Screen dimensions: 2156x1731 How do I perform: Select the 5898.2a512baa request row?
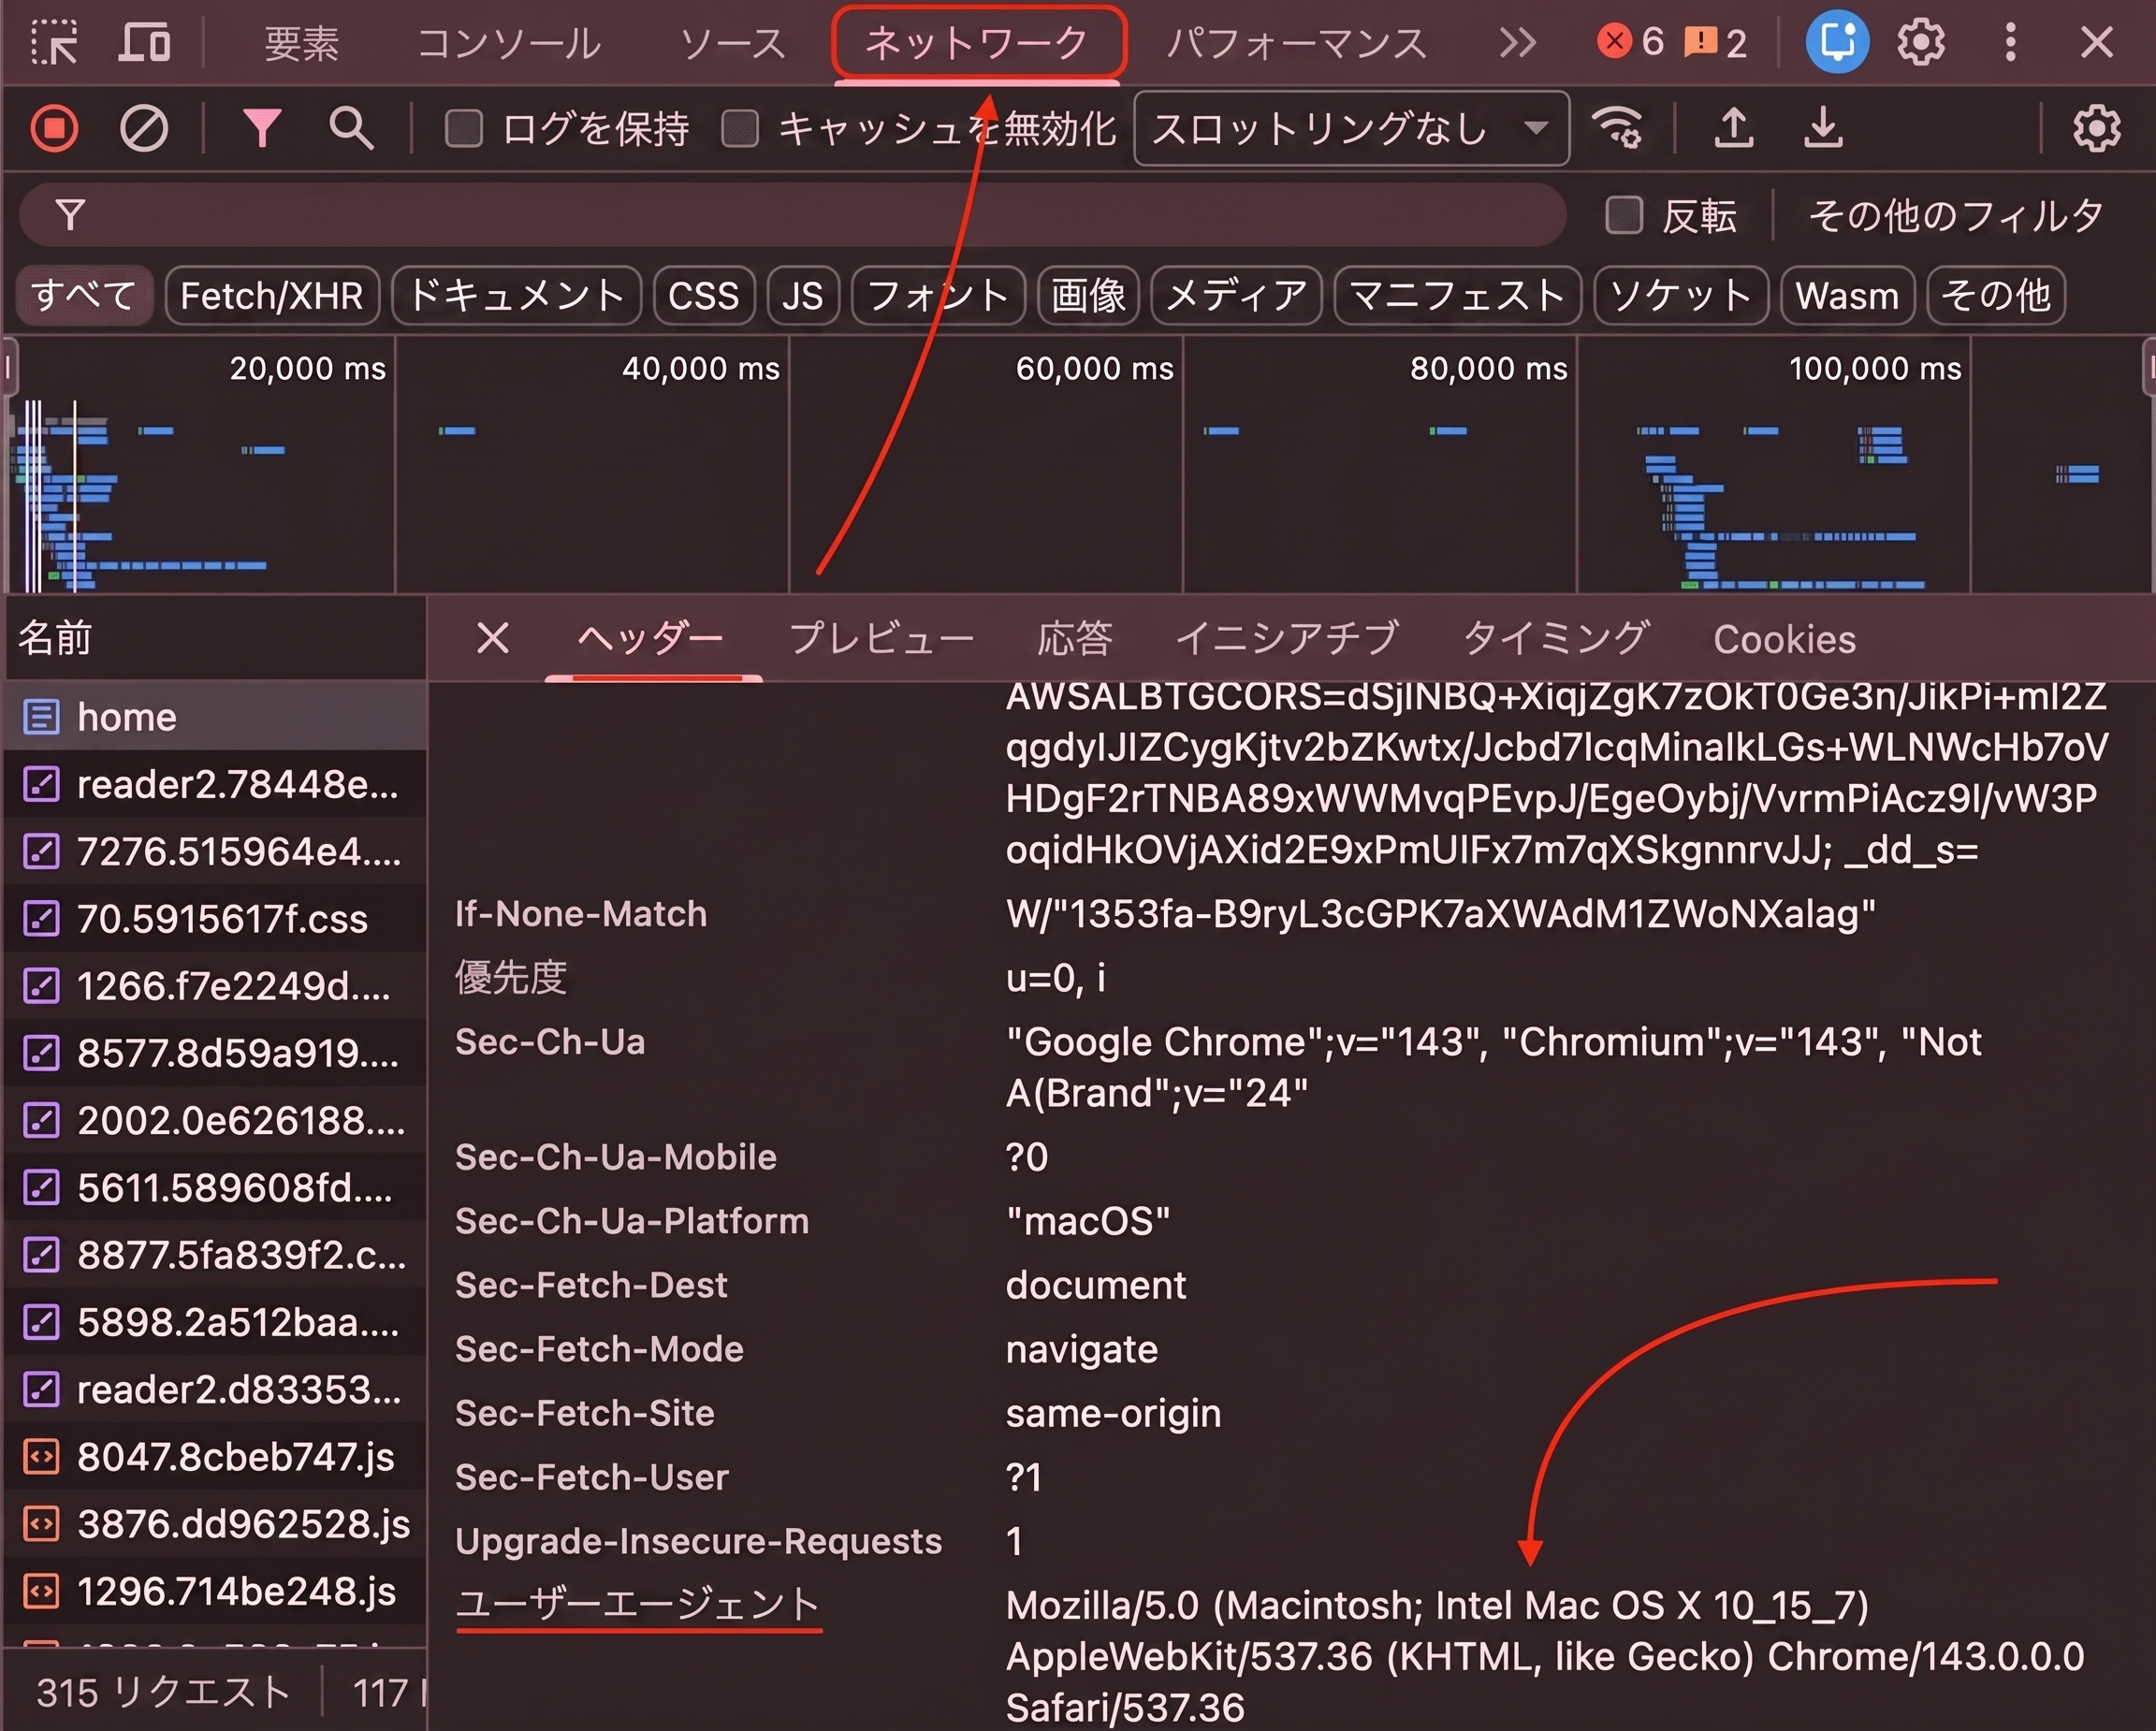click(x=215, y=1322)
